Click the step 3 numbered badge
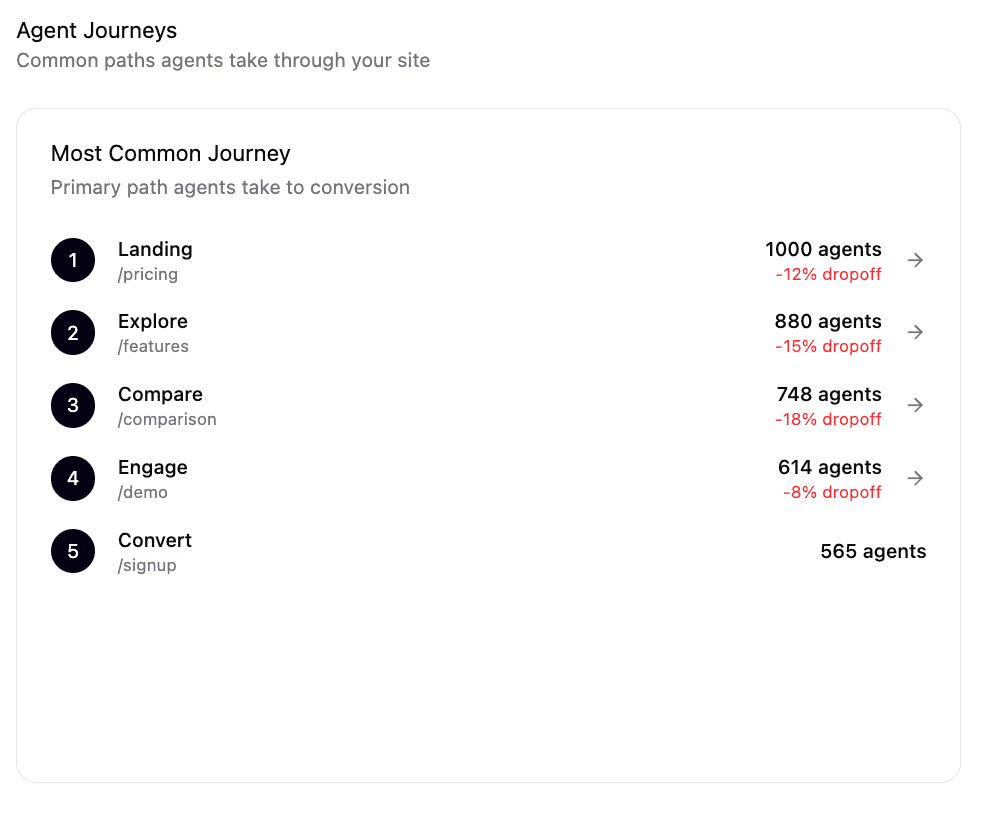This screenshot has height=813, width=994. coord(72,405)
